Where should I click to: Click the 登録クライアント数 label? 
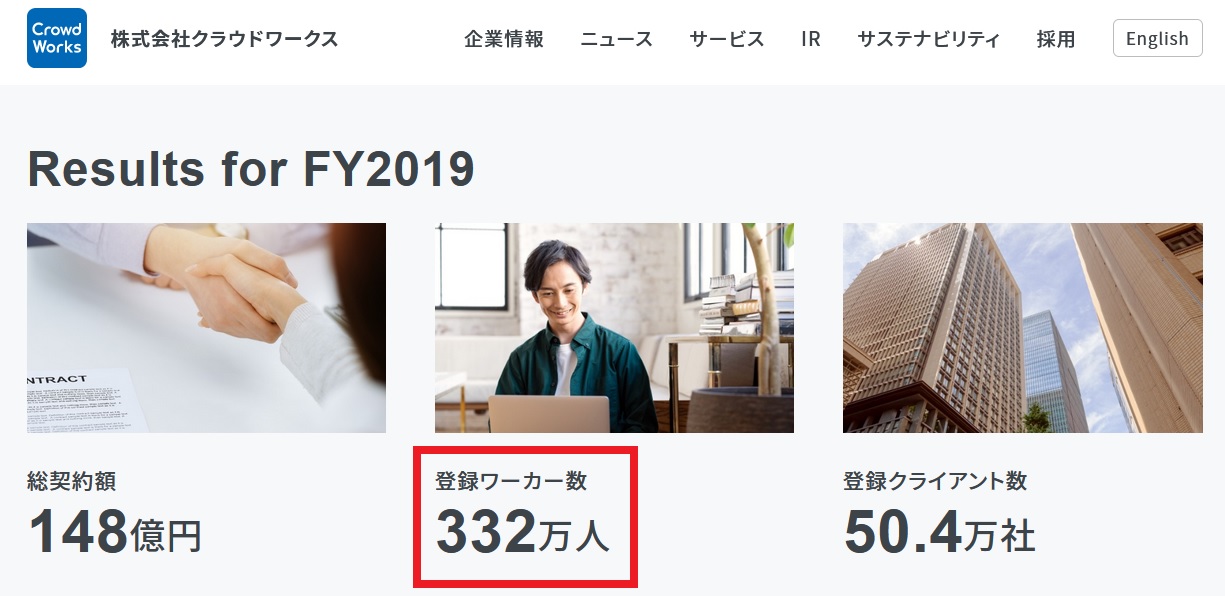pyautogui.click(x=935, y=481)
